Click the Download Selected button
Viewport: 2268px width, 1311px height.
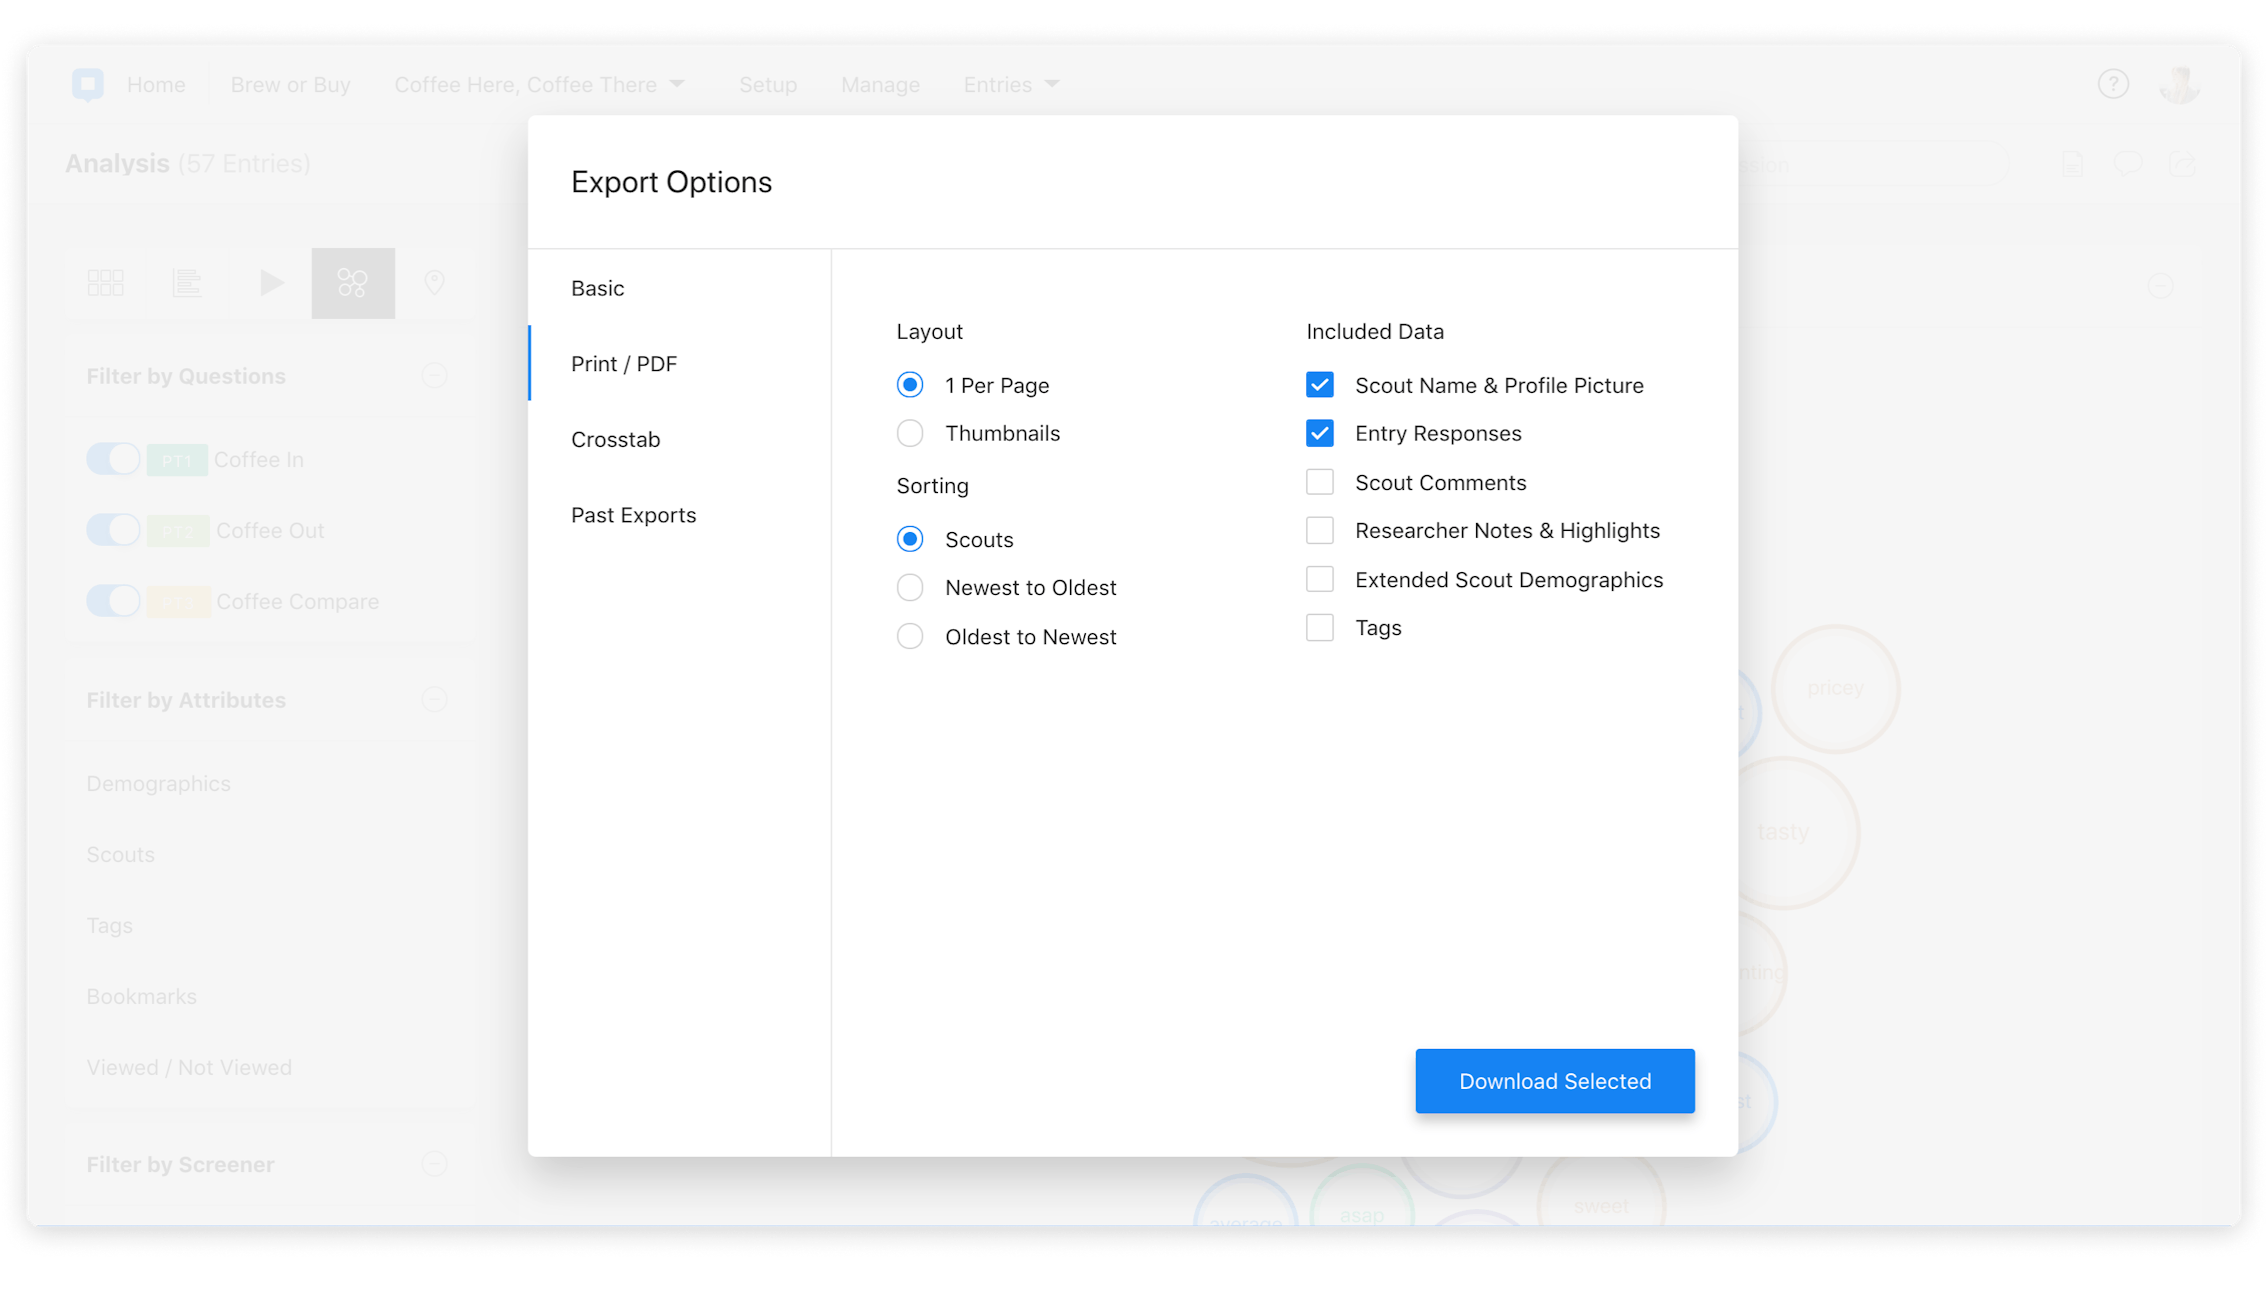coord(1554,1081)
